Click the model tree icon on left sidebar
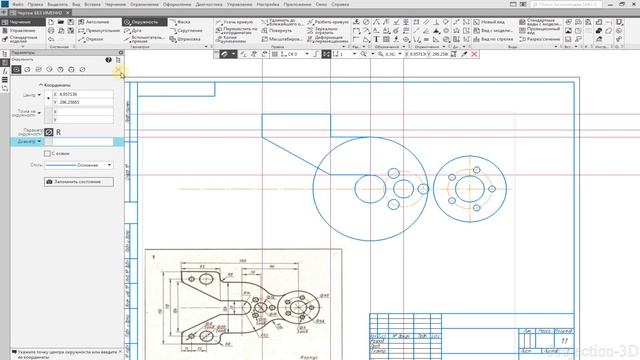Screen dimensions: 640x360 [4, 54]
